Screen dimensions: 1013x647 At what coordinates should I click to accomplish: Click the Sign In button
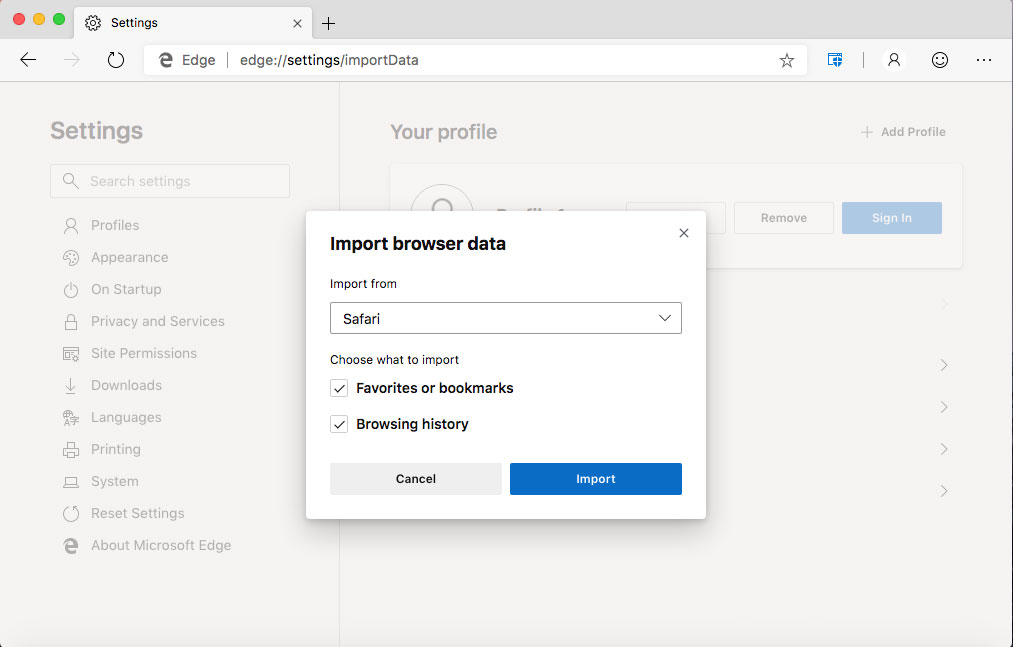coord(892,218)
